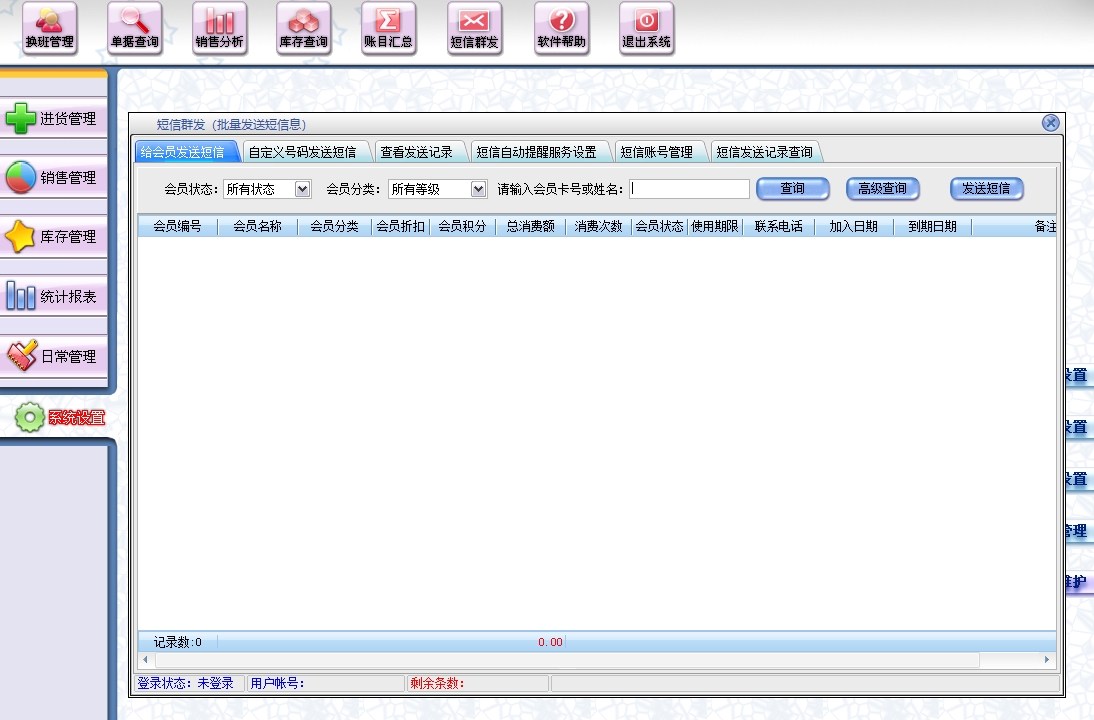The image size is (1094, 720).
Task: Select 销售管理 sales management in sidebar
Action: [53, 178]
